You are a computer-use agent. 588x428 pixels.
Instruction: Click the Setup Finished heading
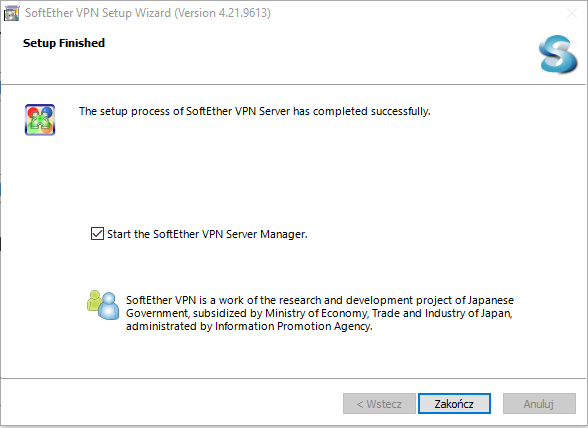(64, 43)
